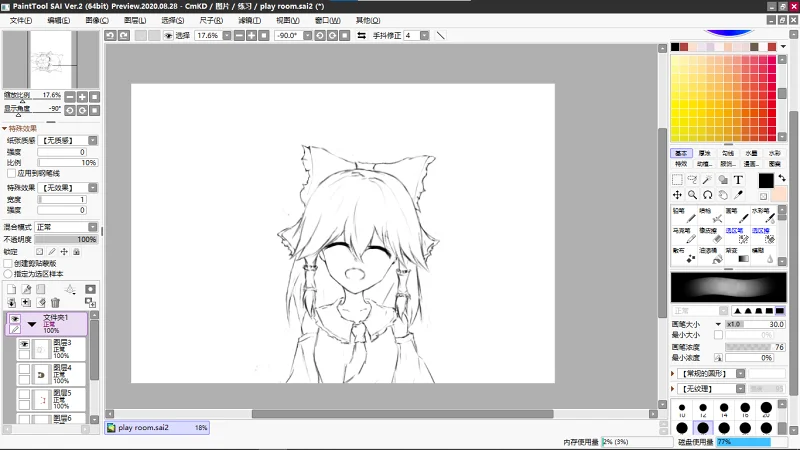The height and width of the screenshot is (450, 800).
Task: Open the rotation -90.0° dropdown
Action: 307,35
